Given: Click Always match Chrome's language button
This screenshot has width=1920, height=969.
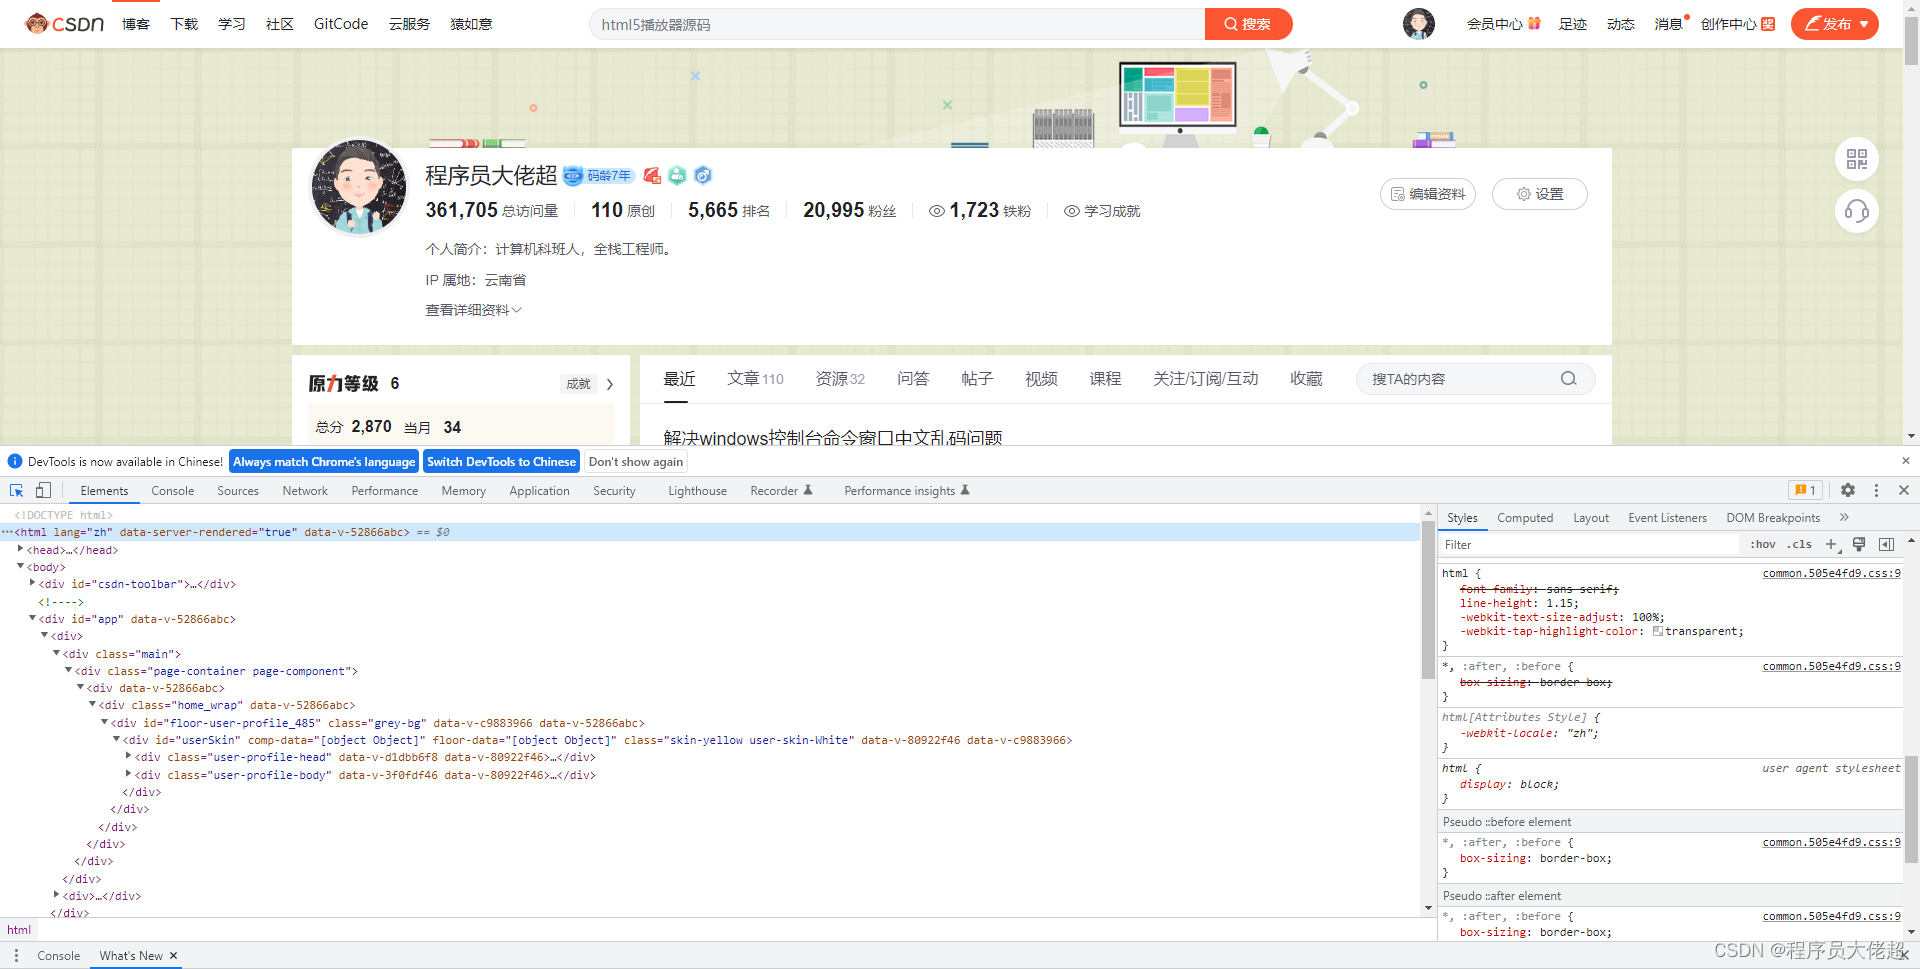Looking at the screenshot, I should 324,461.
